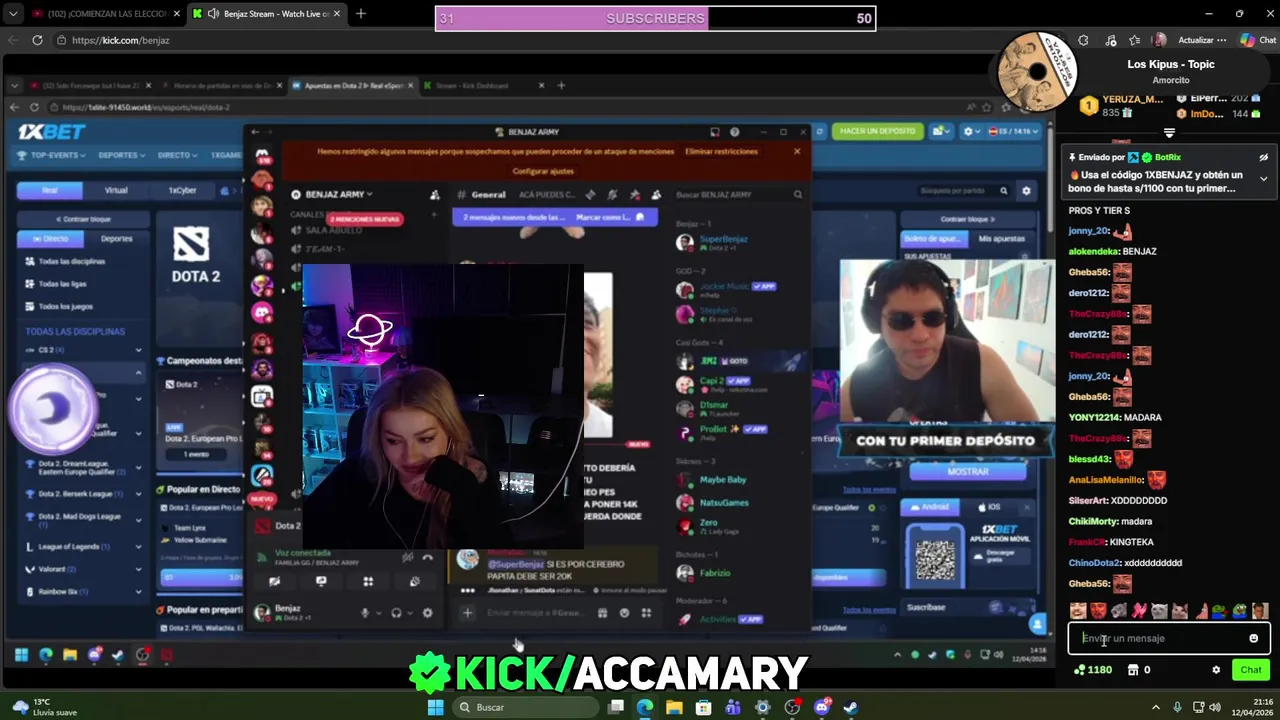The height and width of the screenshot is (720, 1280).
Task: Click the '2 MENCIONES NUEVAS' pill
Action: click(x=364, y=219)
